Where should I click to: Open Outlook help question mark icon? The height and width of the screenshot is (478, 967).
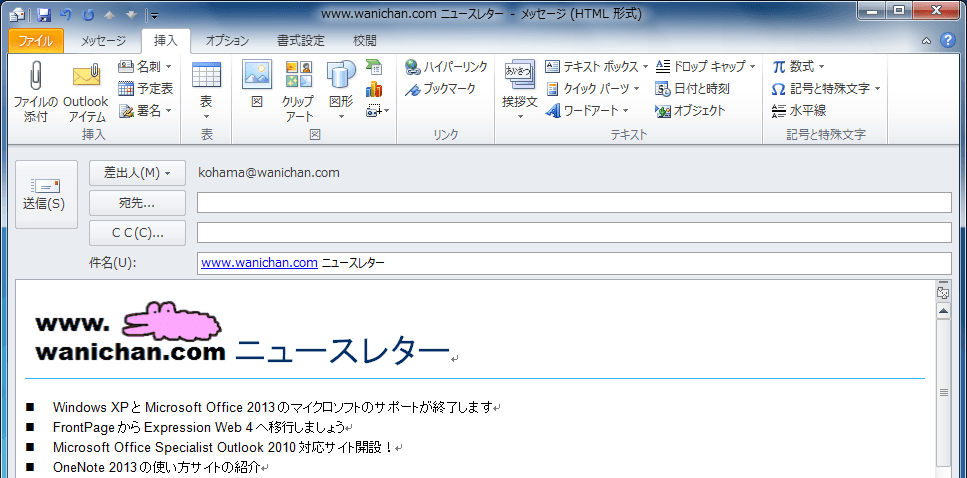947,41
